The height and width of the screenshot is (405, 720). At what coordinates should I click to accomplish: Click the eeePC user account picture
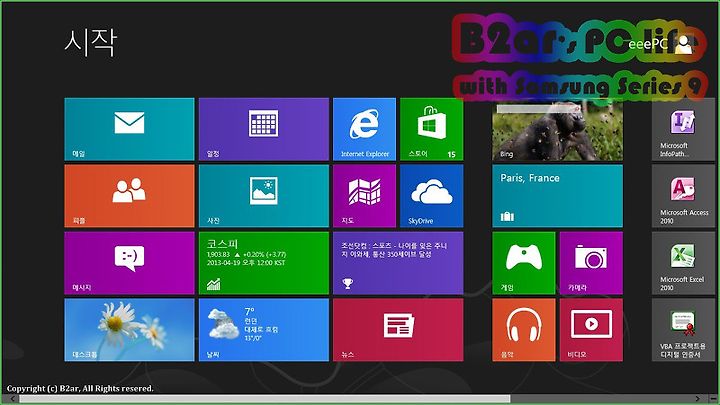pos(684,45)
